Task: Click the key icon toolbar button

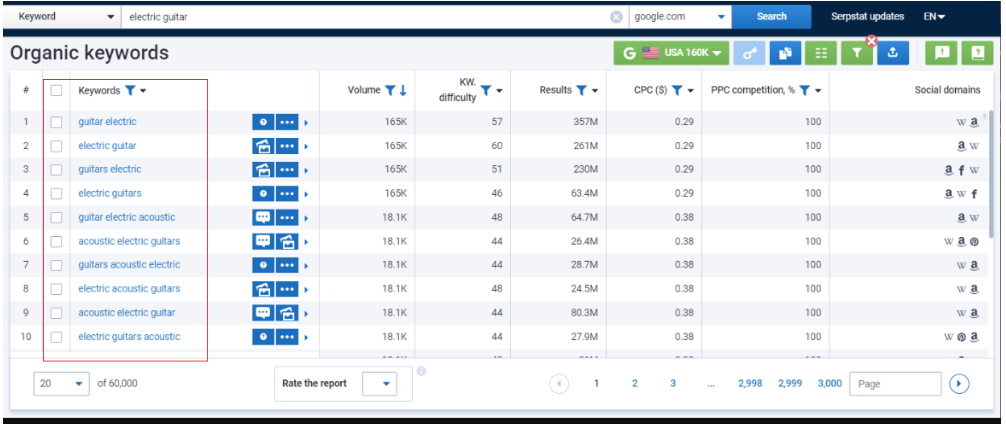Action: [x=749, y=54]
